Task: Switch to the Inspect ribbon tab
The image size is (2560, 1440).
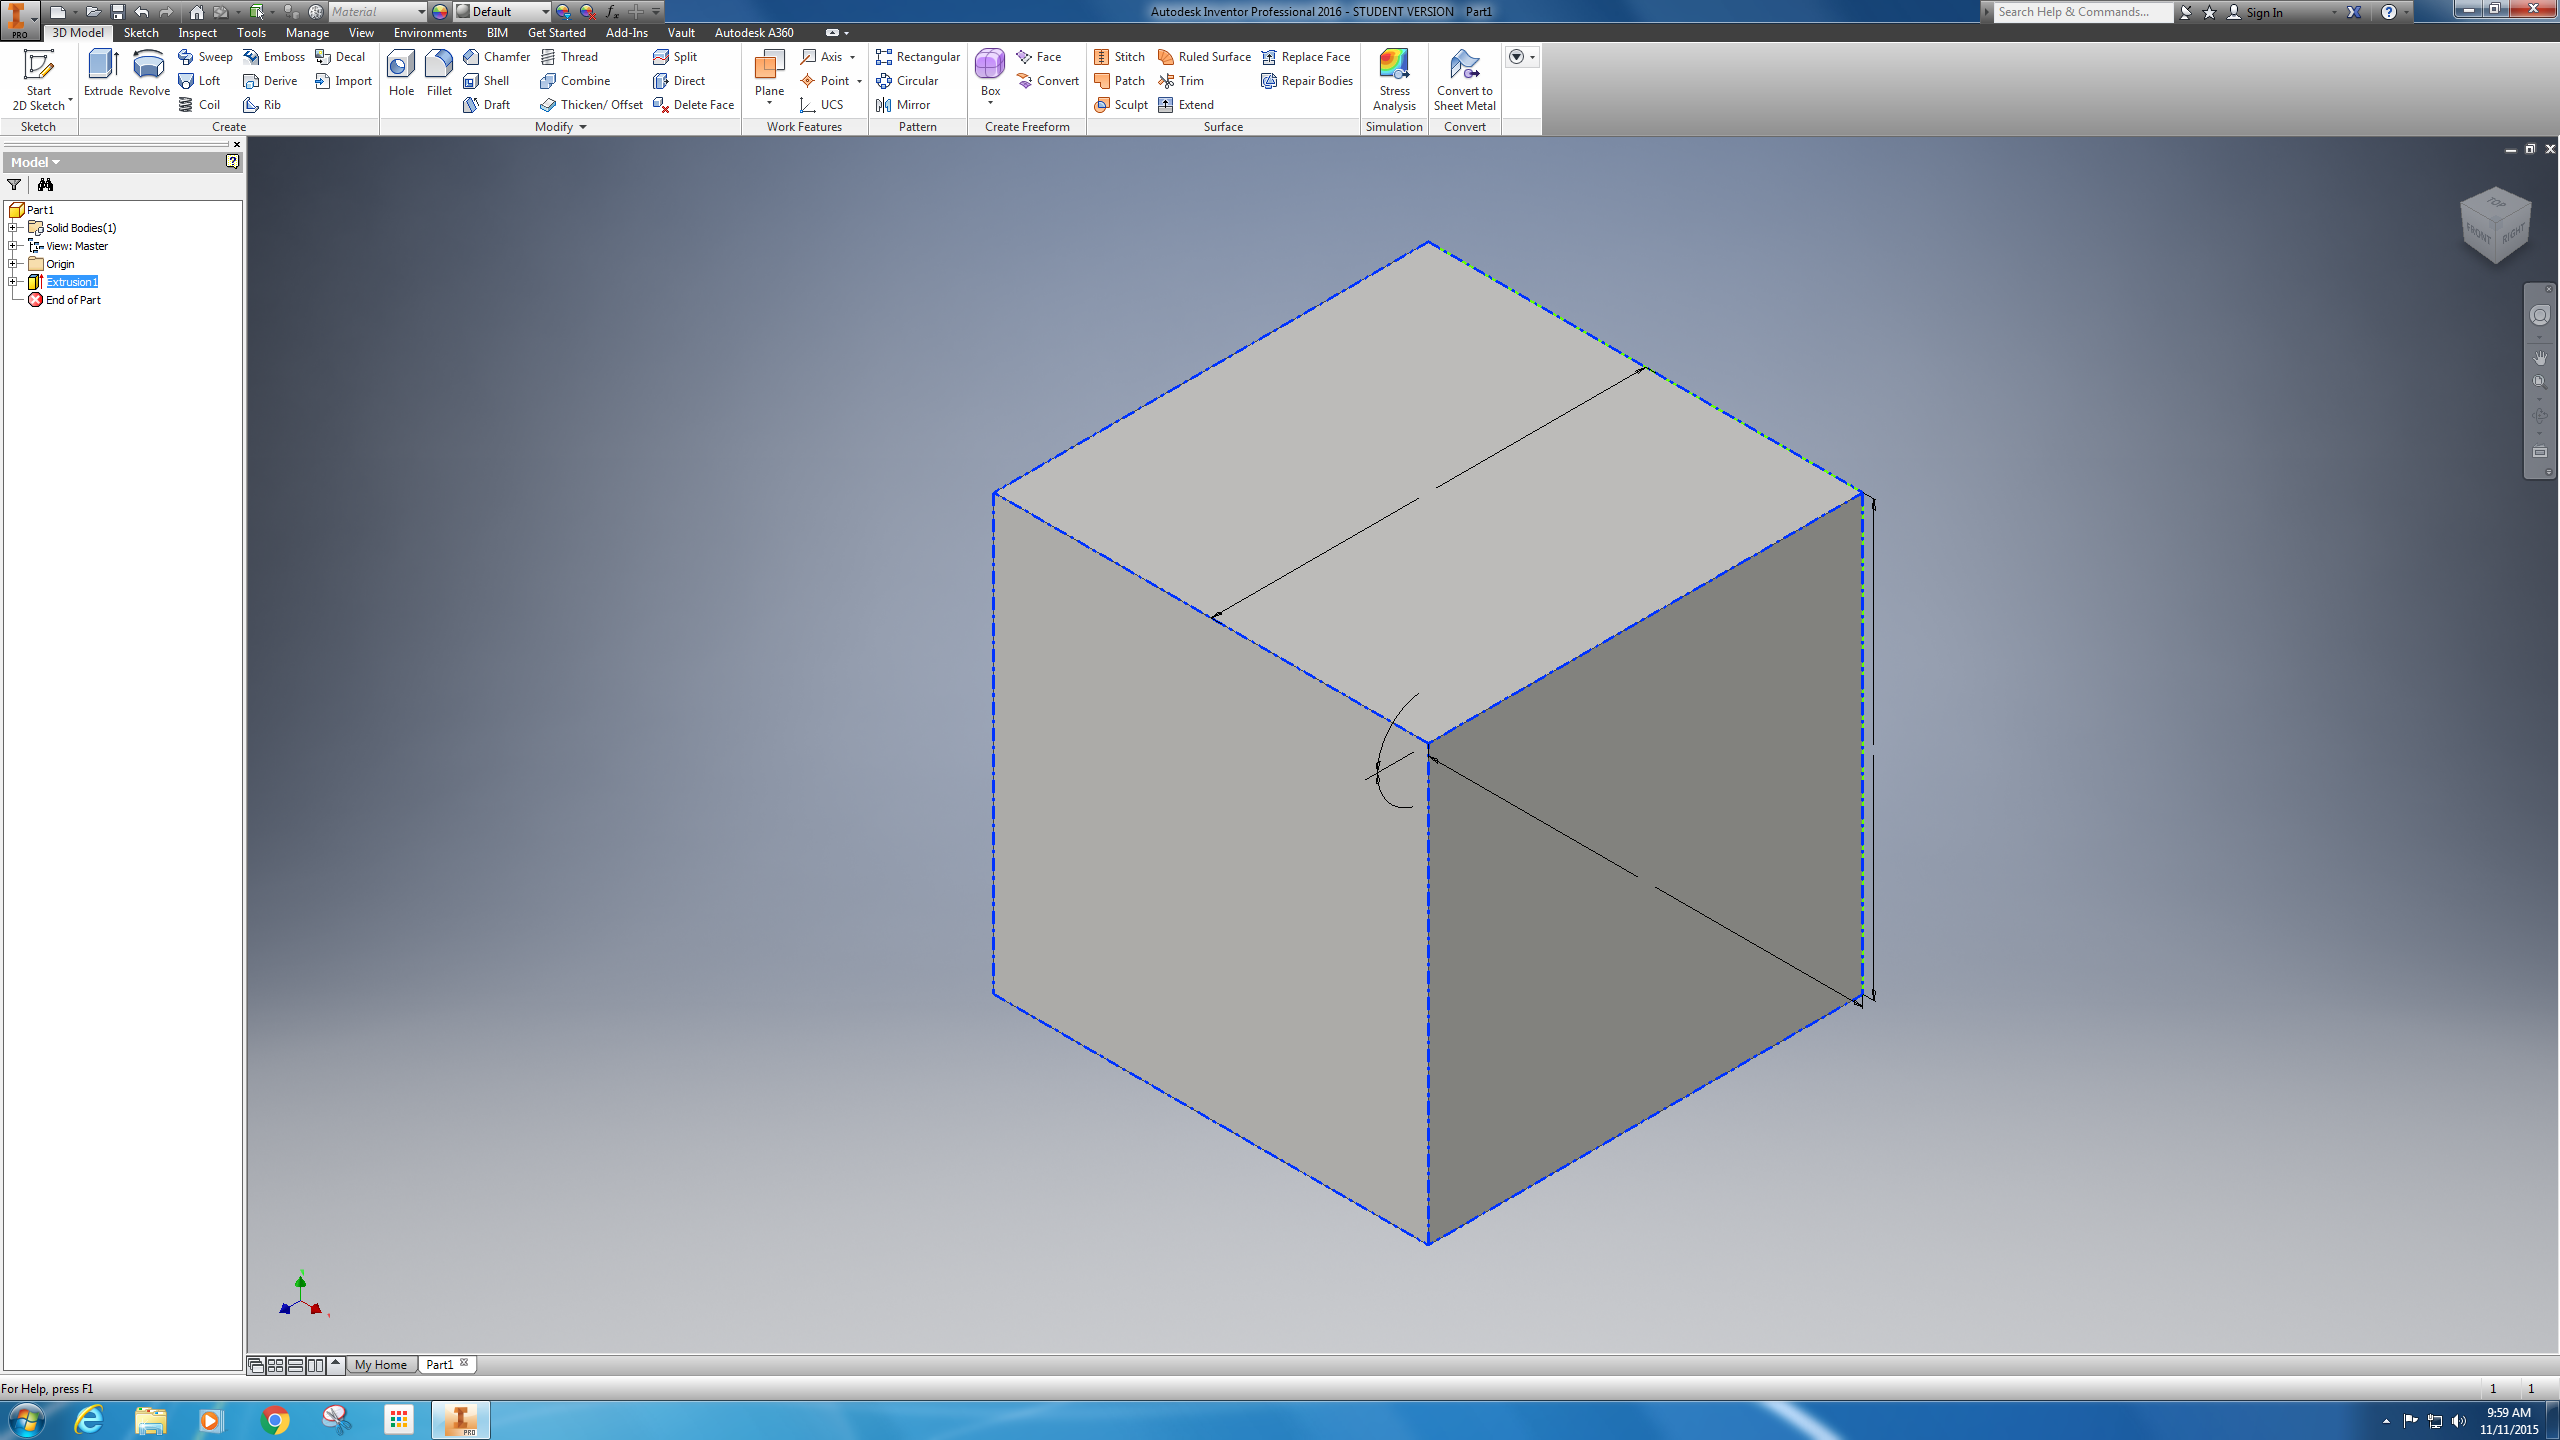Action: pos(197,33)
